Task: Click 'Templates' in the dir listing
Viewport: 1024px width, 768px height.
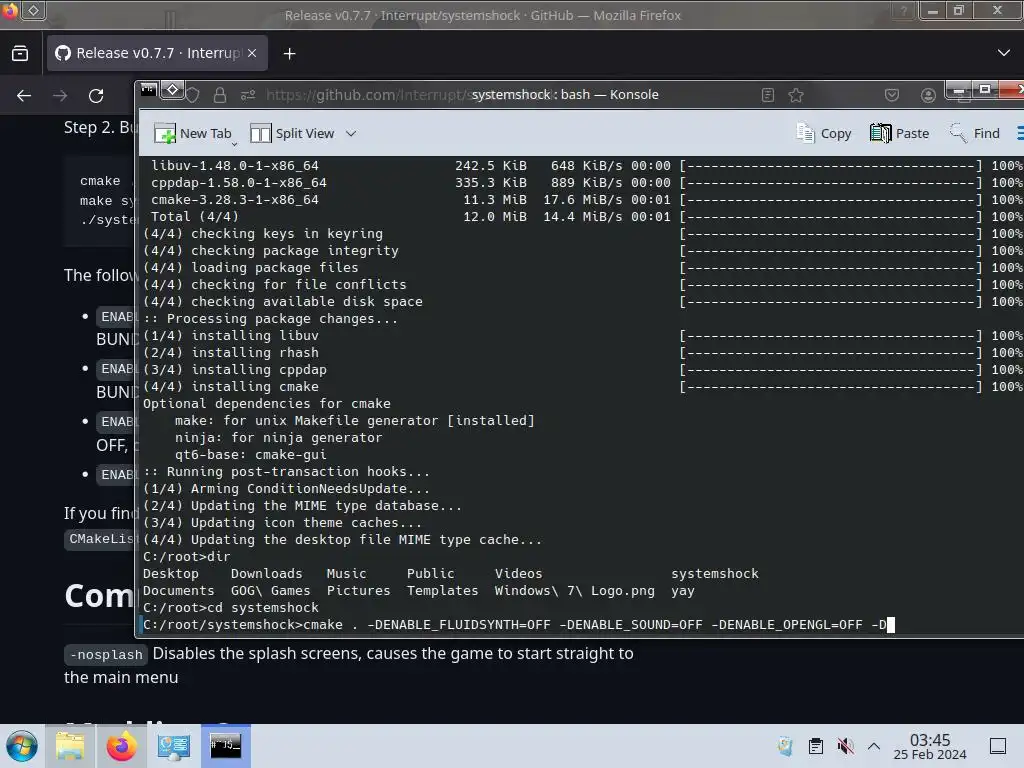Action: (442, 590)
